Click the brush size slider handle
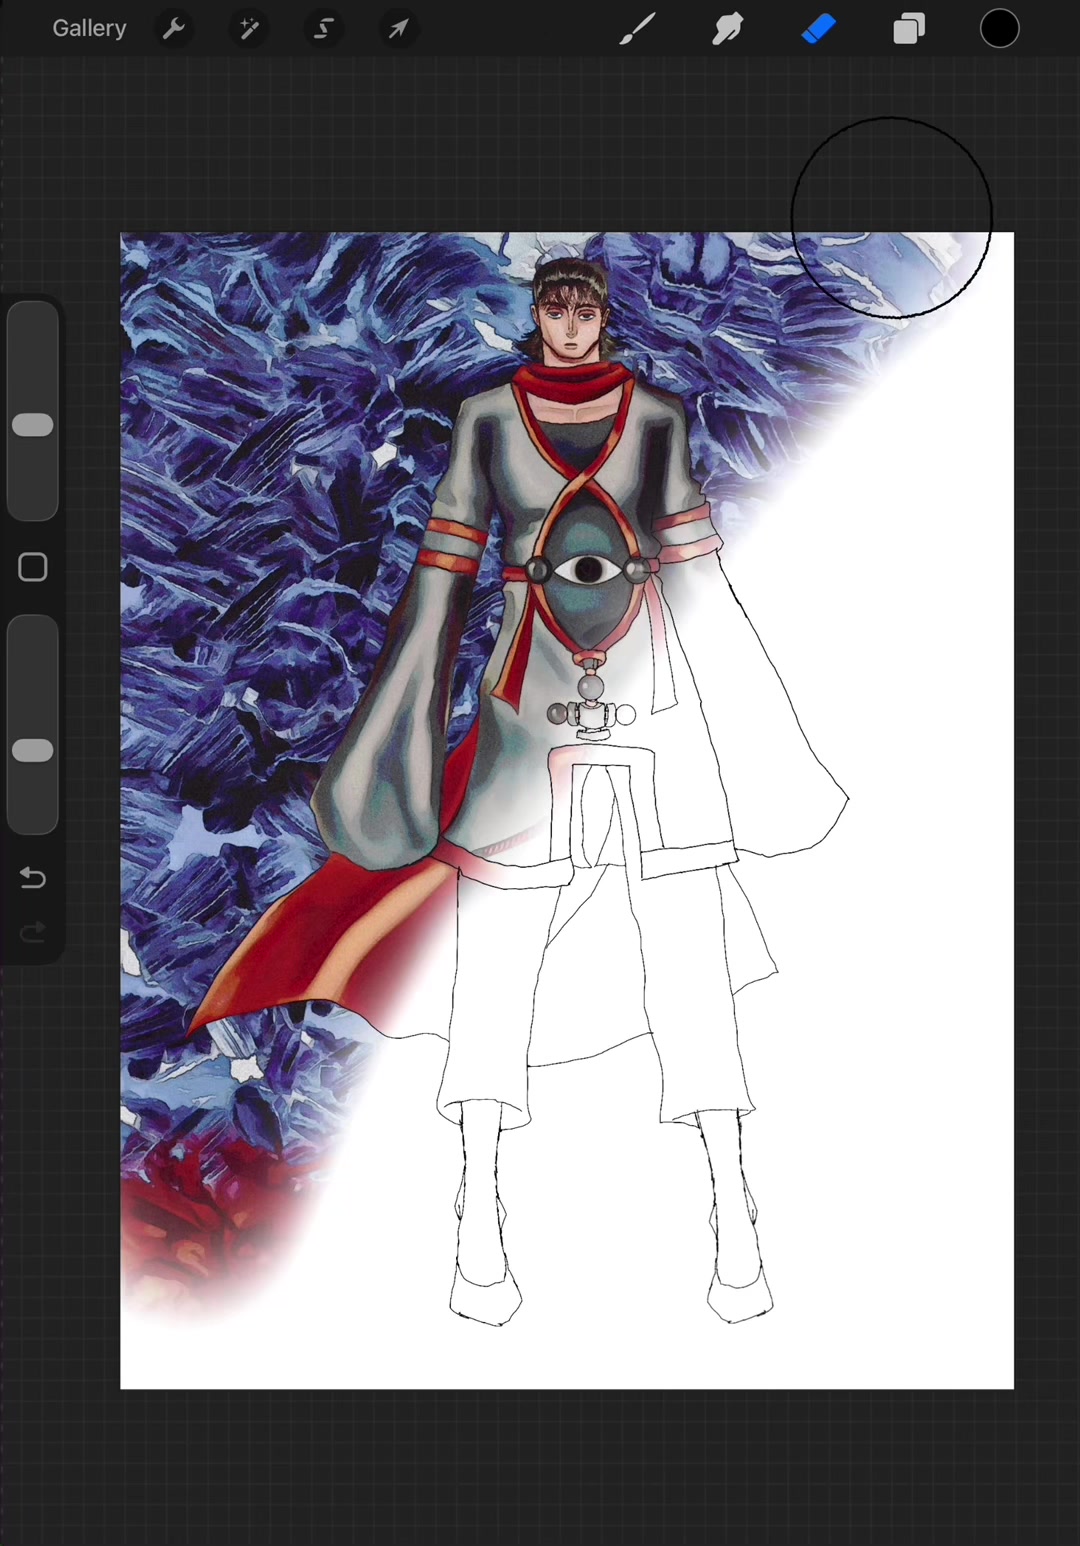 click(x=33, y=425)
